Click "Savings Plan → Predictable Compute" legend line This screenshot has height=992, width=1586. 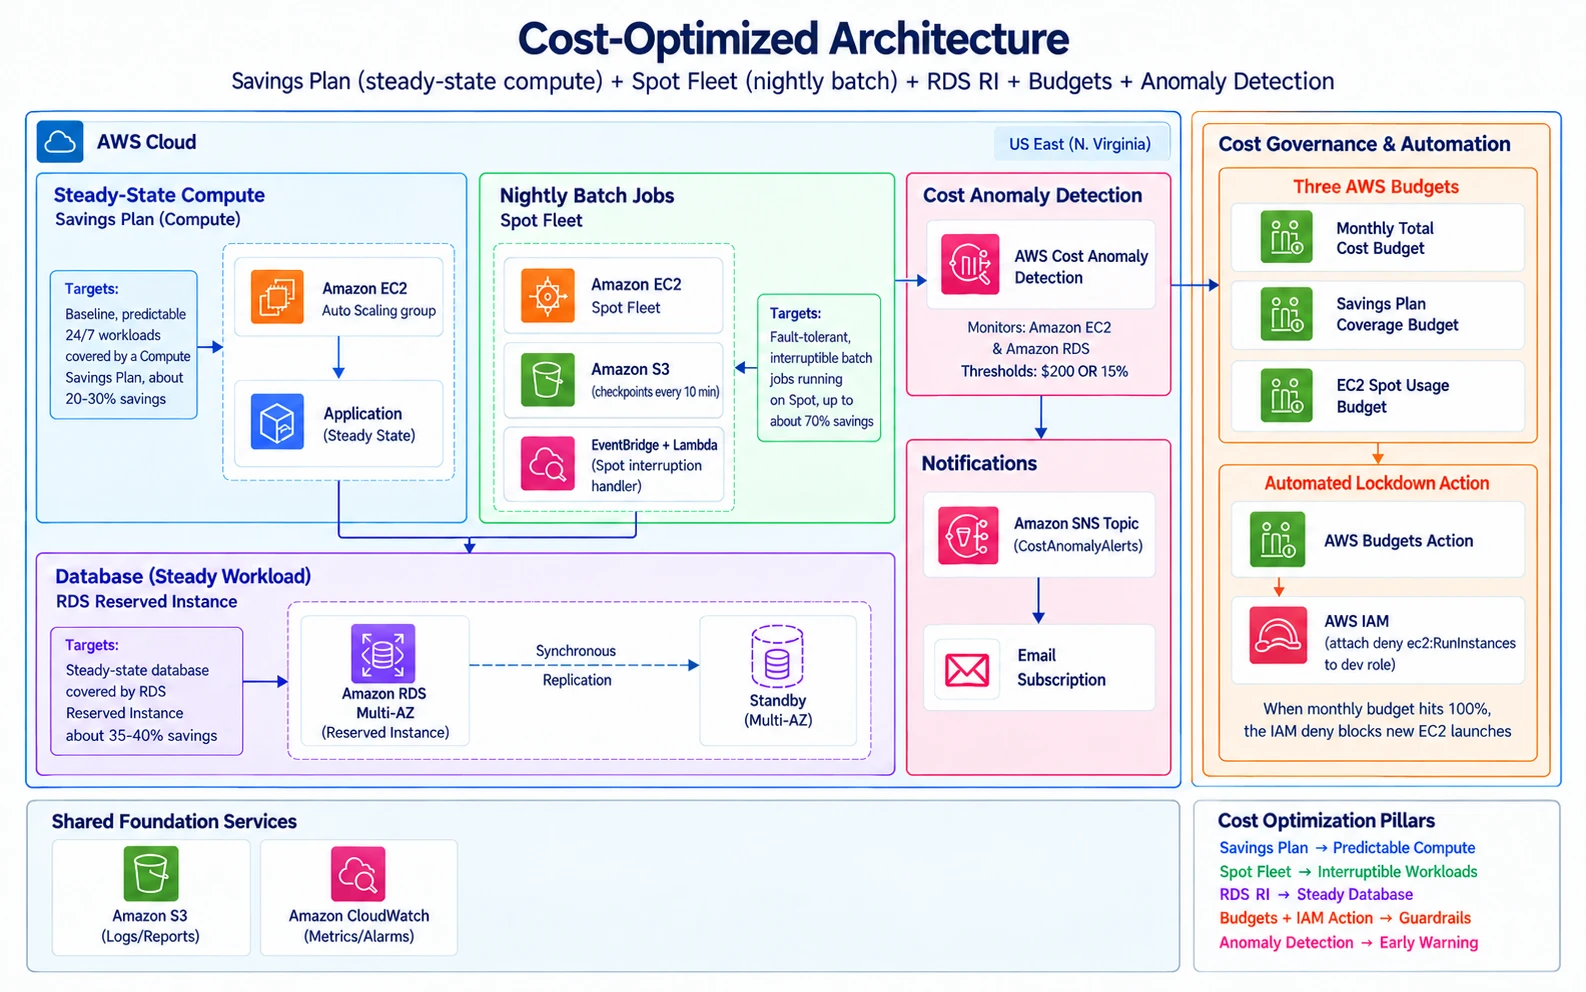tap(1347, 848)
